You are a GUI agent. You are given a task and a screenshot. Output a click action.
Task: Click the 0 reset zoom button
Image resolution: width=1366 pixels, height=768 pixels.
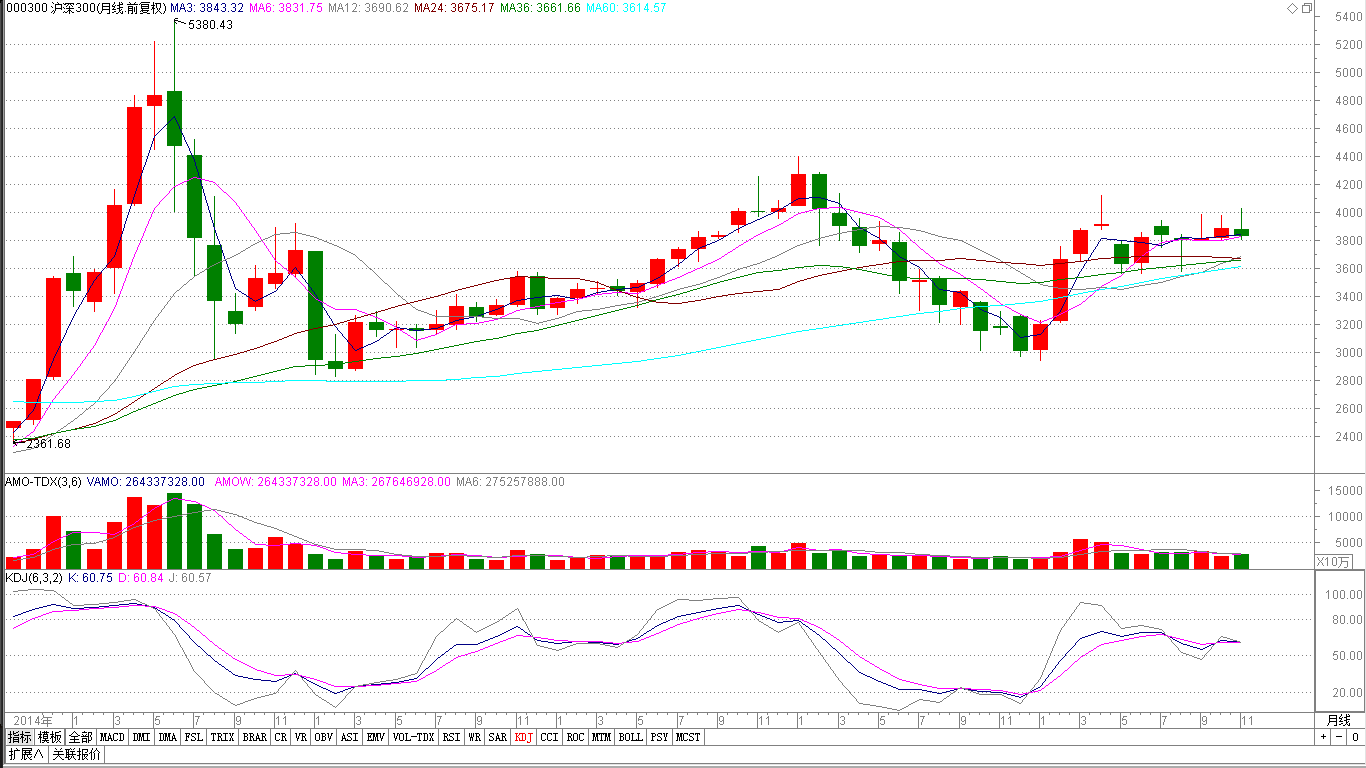pos(1354,737)
